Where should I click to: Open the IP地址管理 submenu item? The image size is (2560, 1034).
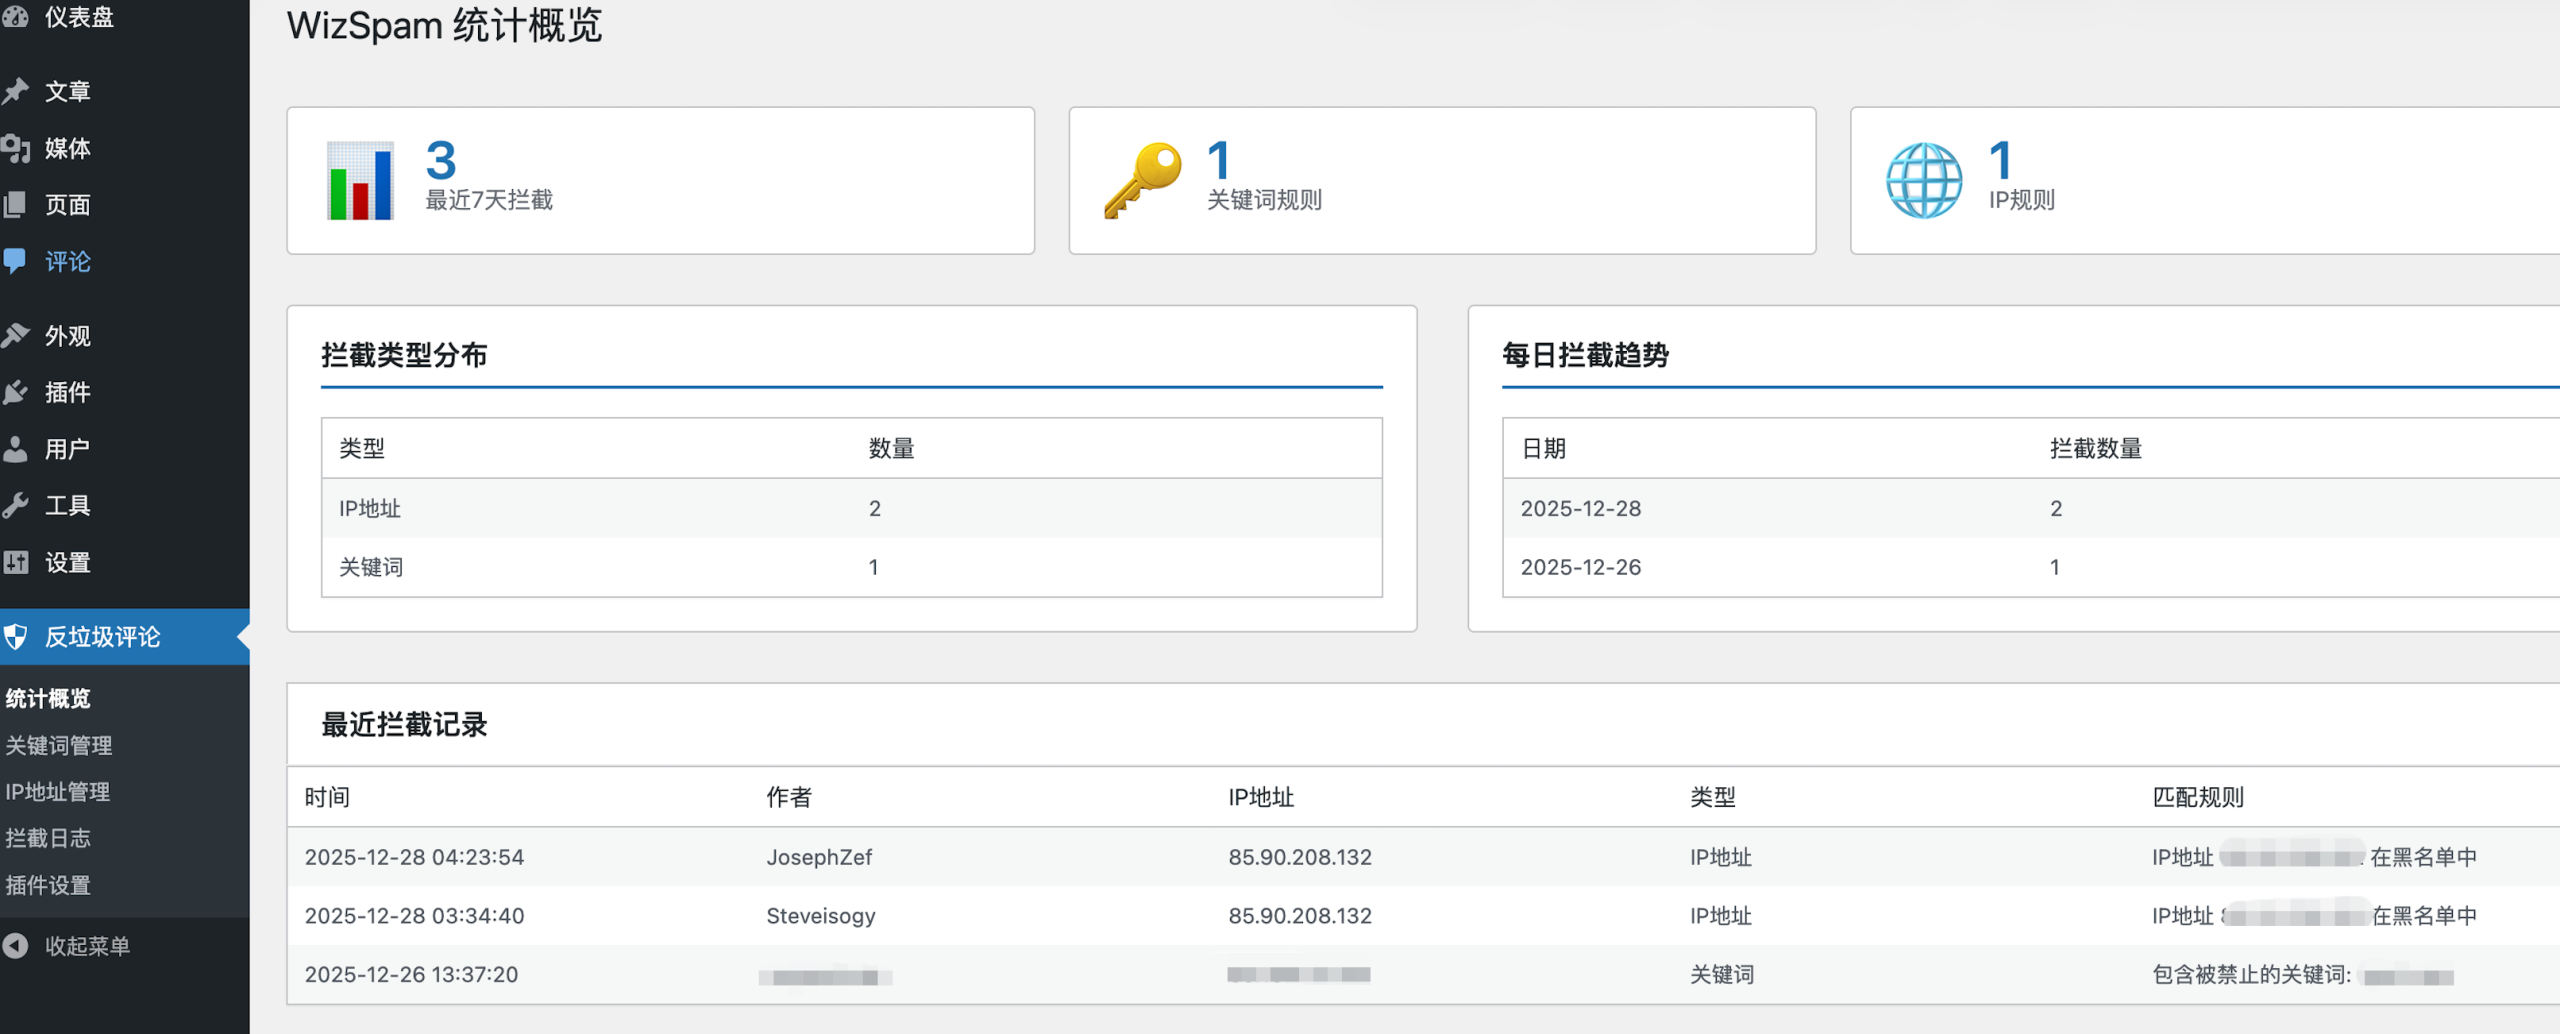[57, 792]
